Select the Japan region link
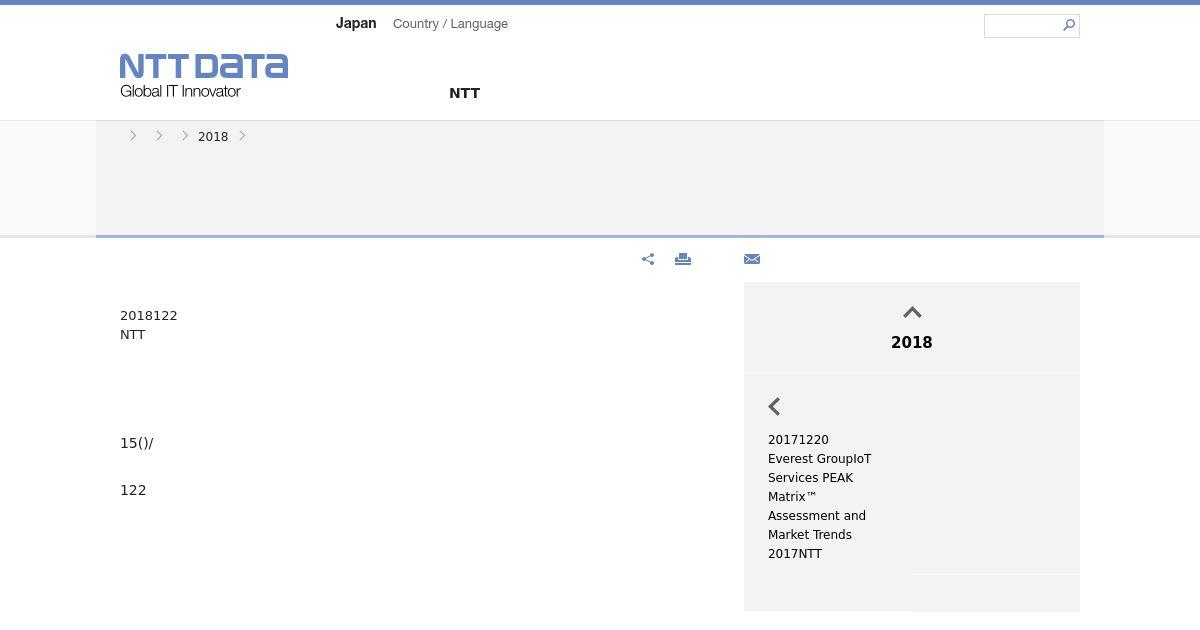 pos(356,23)
